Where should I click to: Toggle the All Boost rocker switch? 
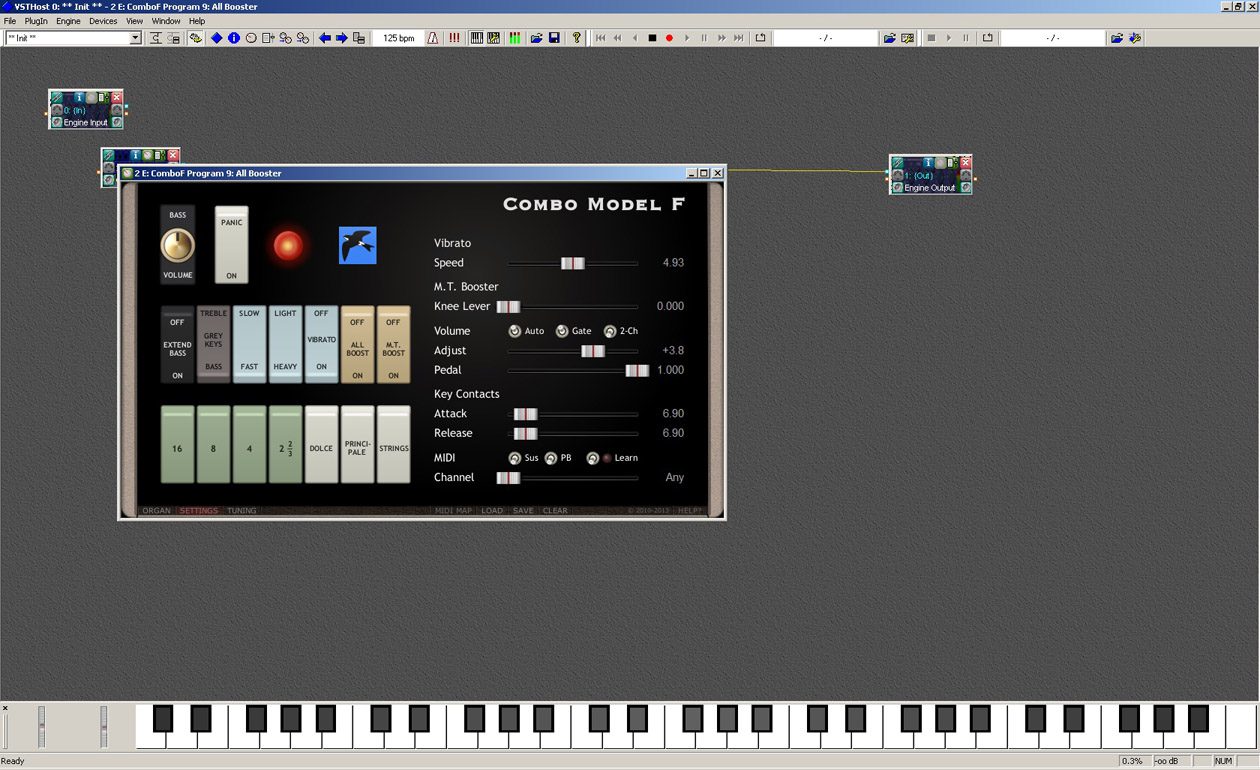pyautogui.click(x=357, y=344)
